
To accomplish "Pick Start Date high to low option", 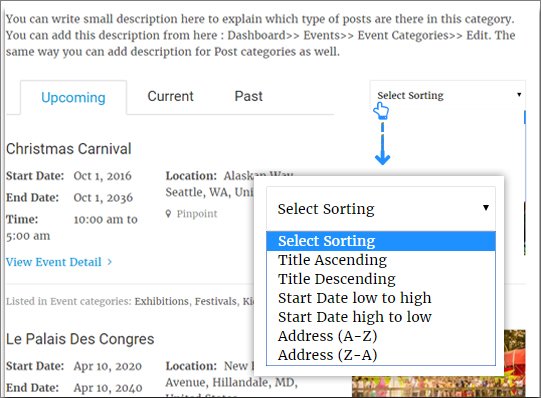I will click(381, 317).
